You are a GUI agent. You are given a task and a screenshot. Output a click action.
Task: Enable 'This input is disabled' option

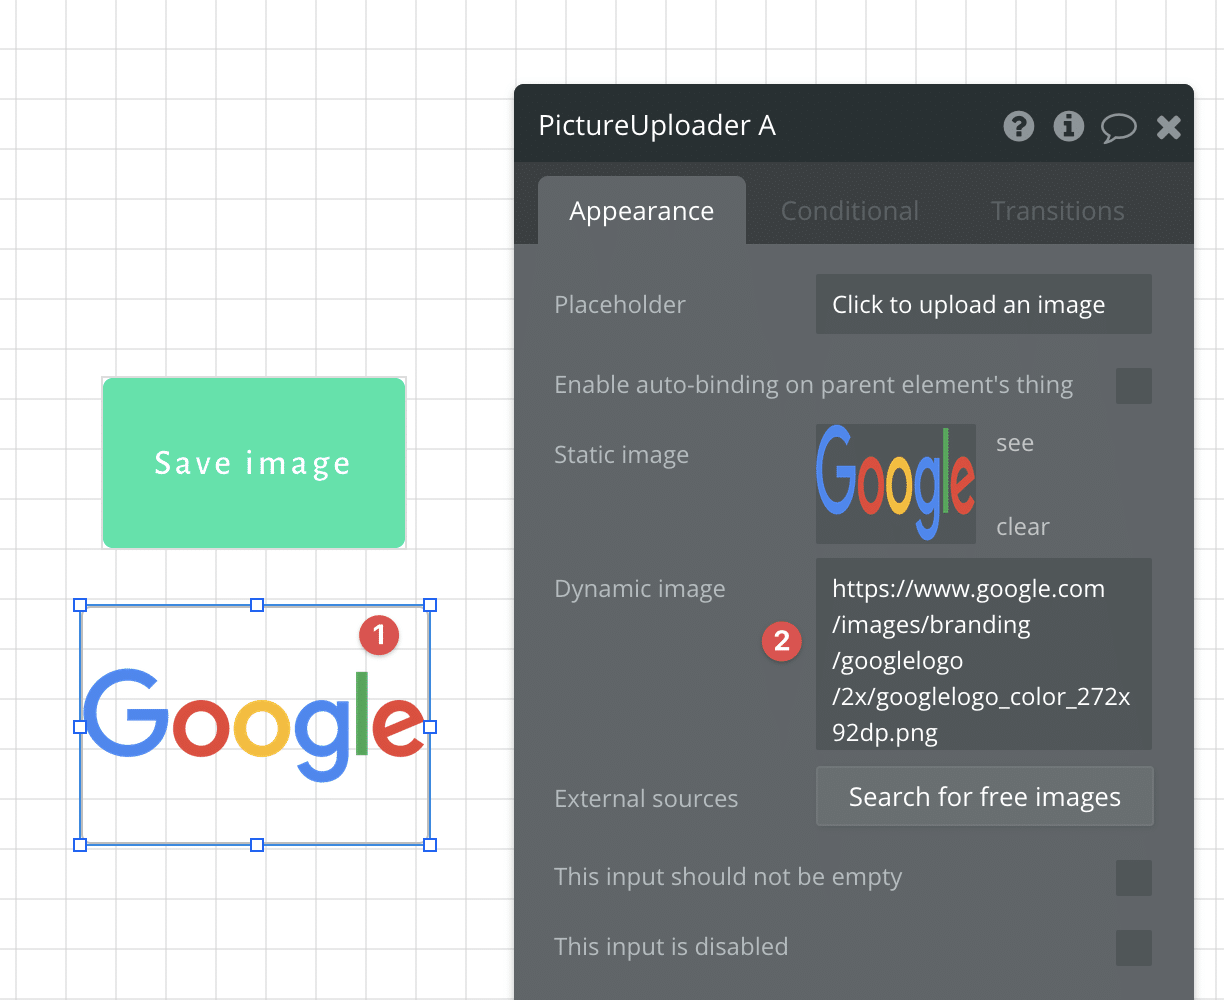pos(1134,948)
